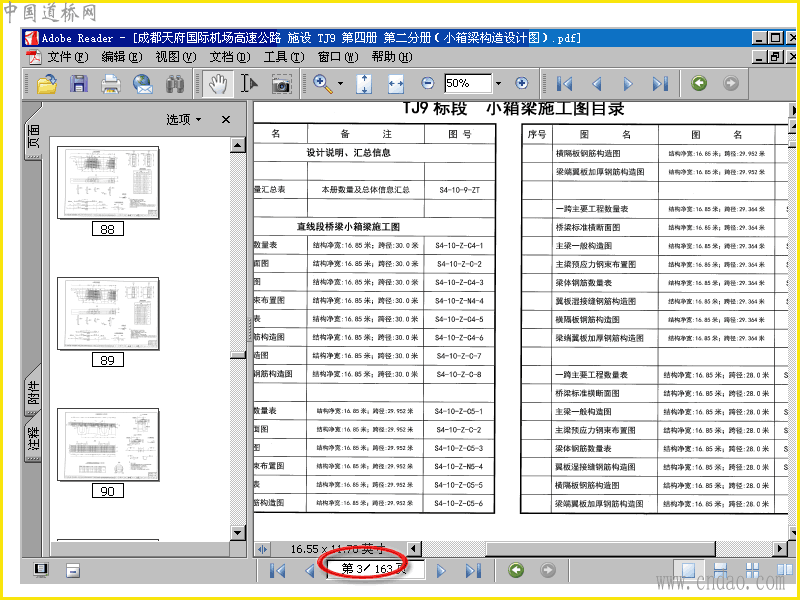Select page 88 thumbnail
This screenshot has height=600, width=800.
(108, 183)
